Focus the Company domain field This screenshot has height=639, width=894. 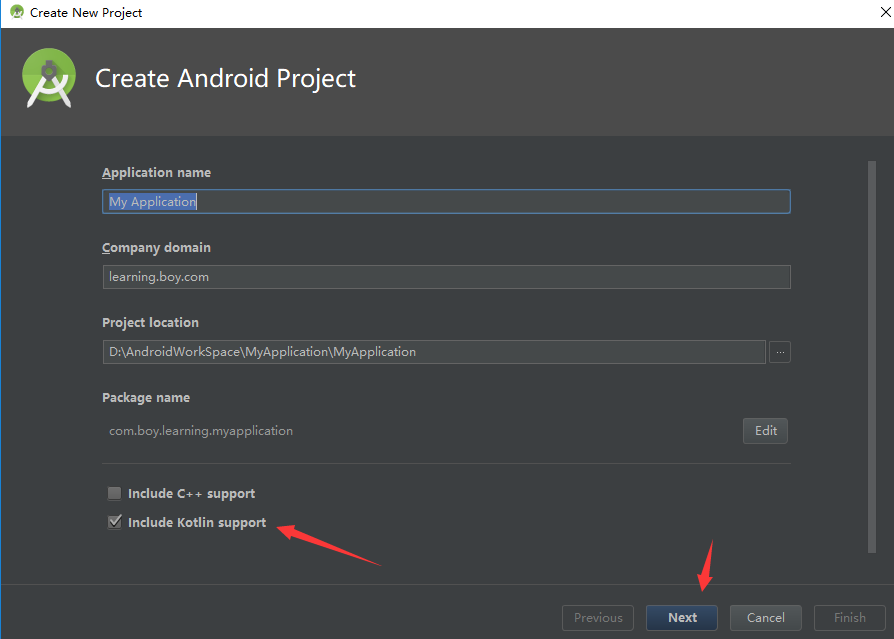coord(446,277)
